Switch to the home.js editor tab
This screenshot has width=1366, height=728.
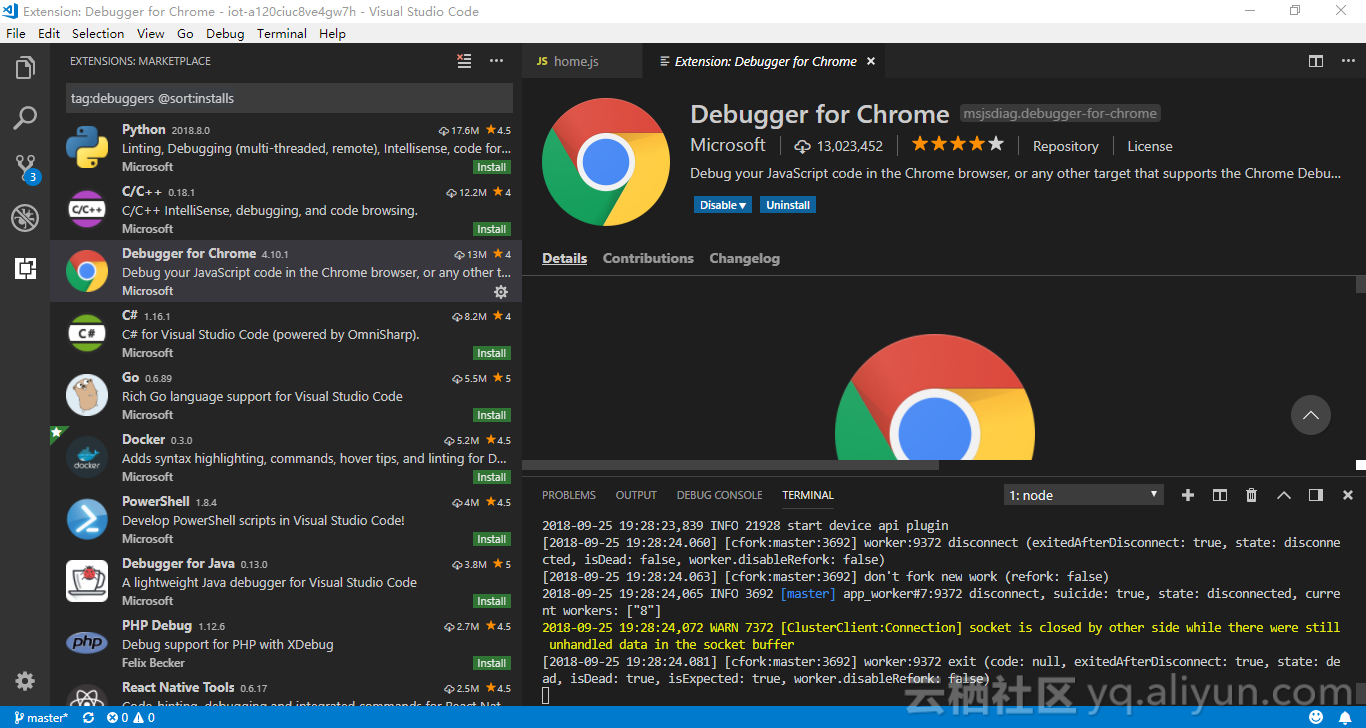click(x=582, y=61)
